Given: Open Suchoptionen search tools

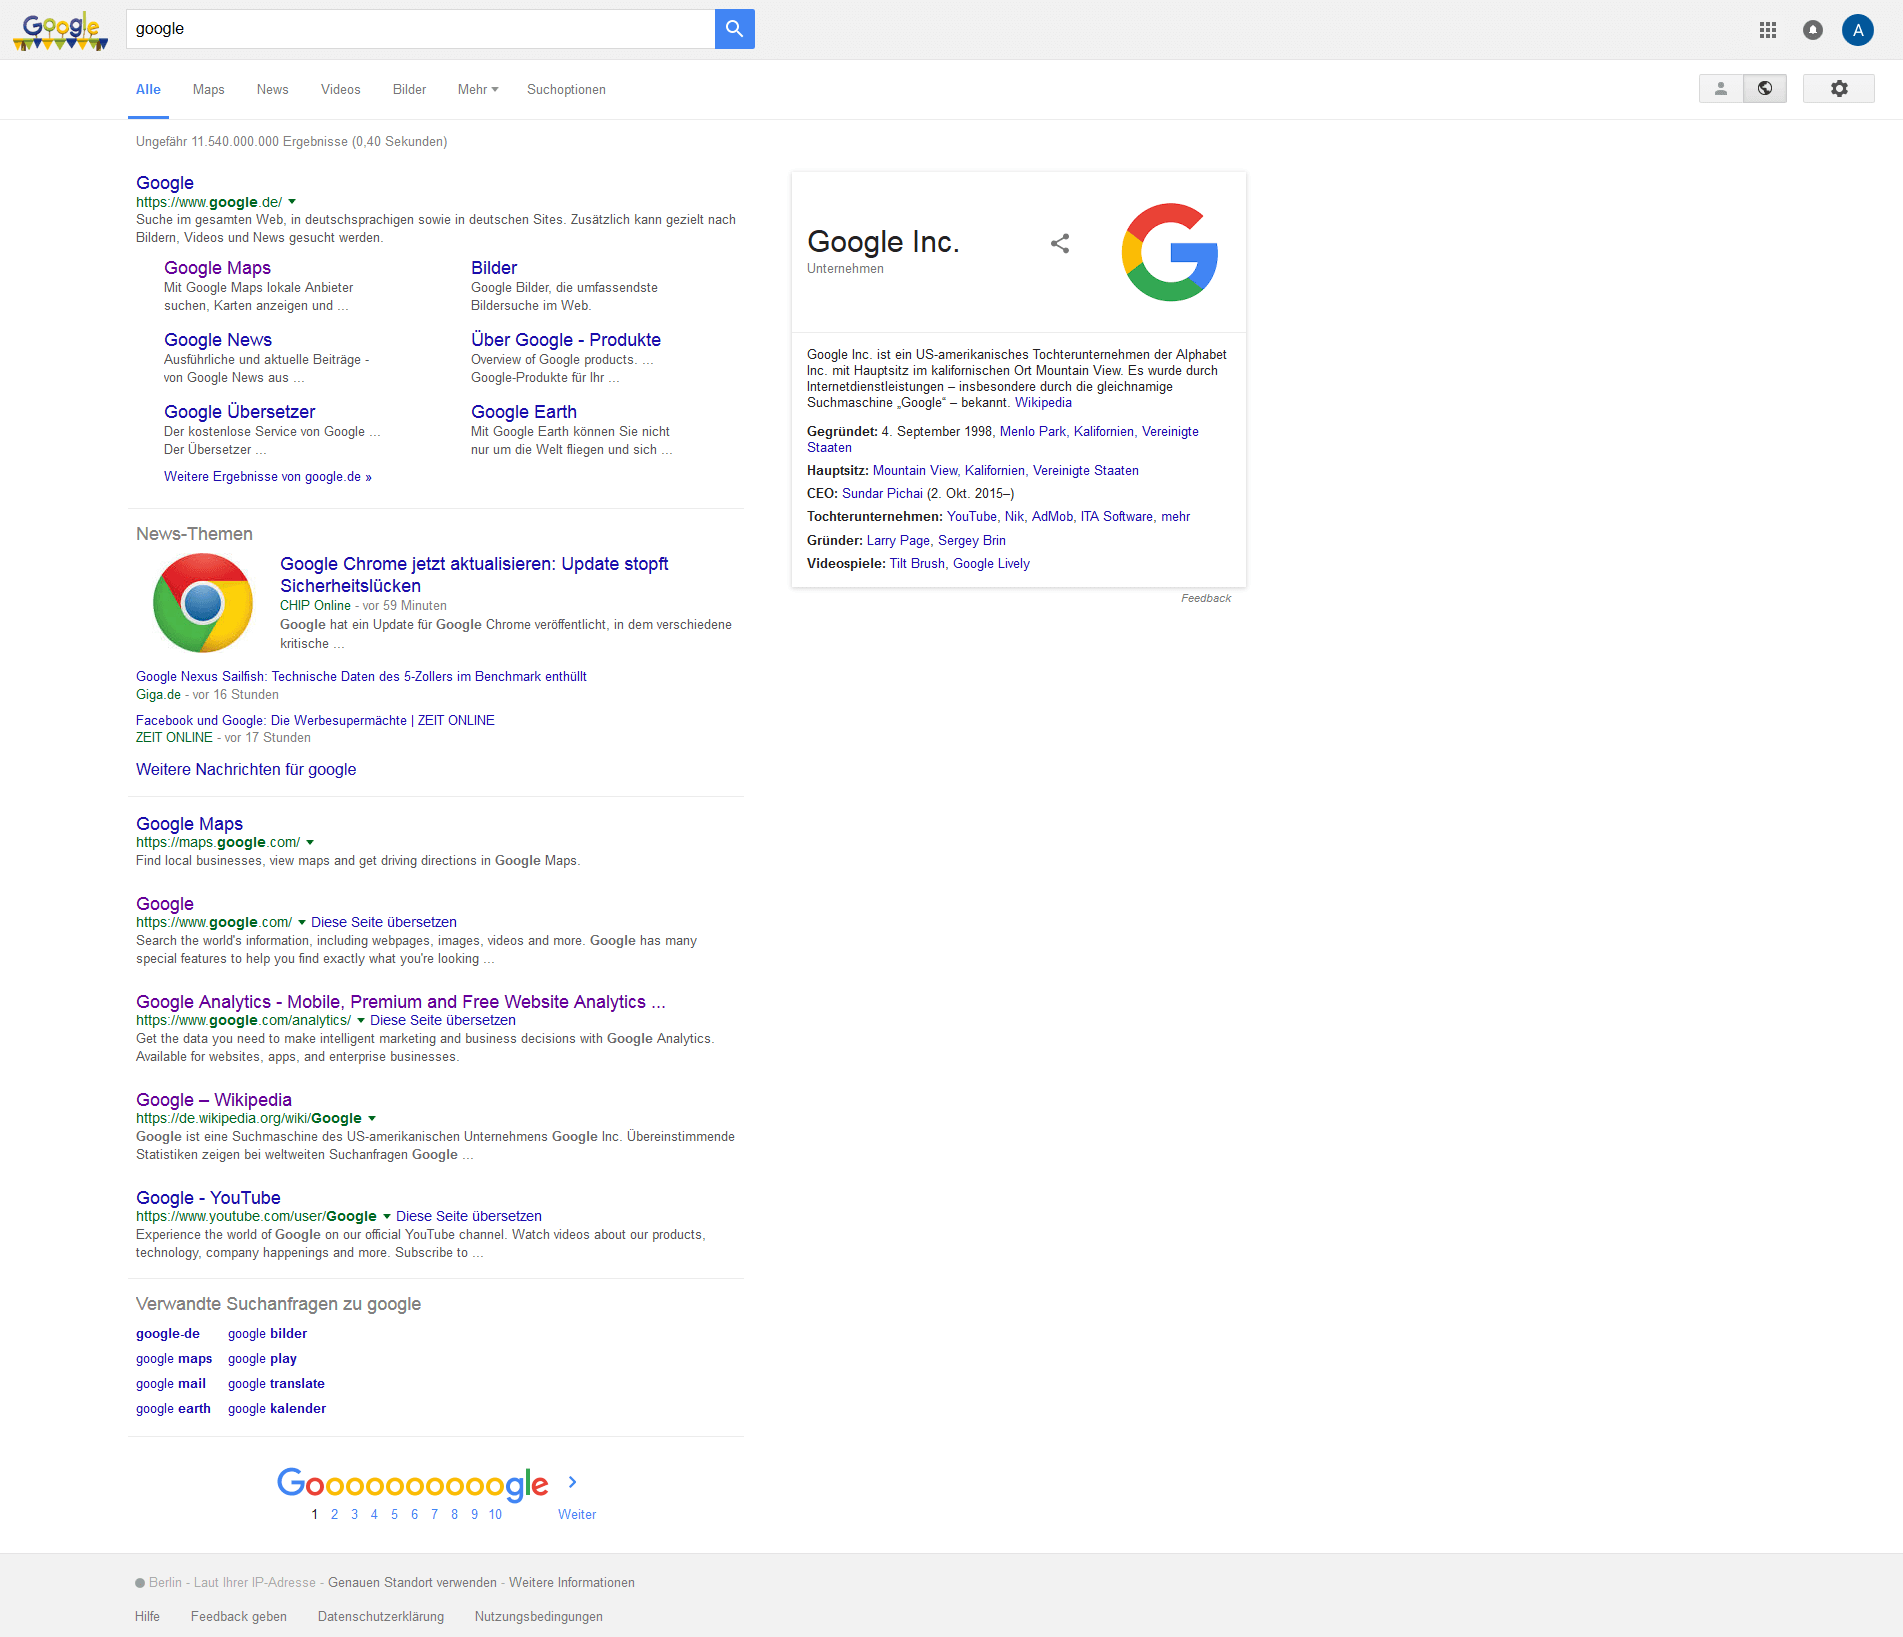Looking at the screenshot, I should pos(567,90).
